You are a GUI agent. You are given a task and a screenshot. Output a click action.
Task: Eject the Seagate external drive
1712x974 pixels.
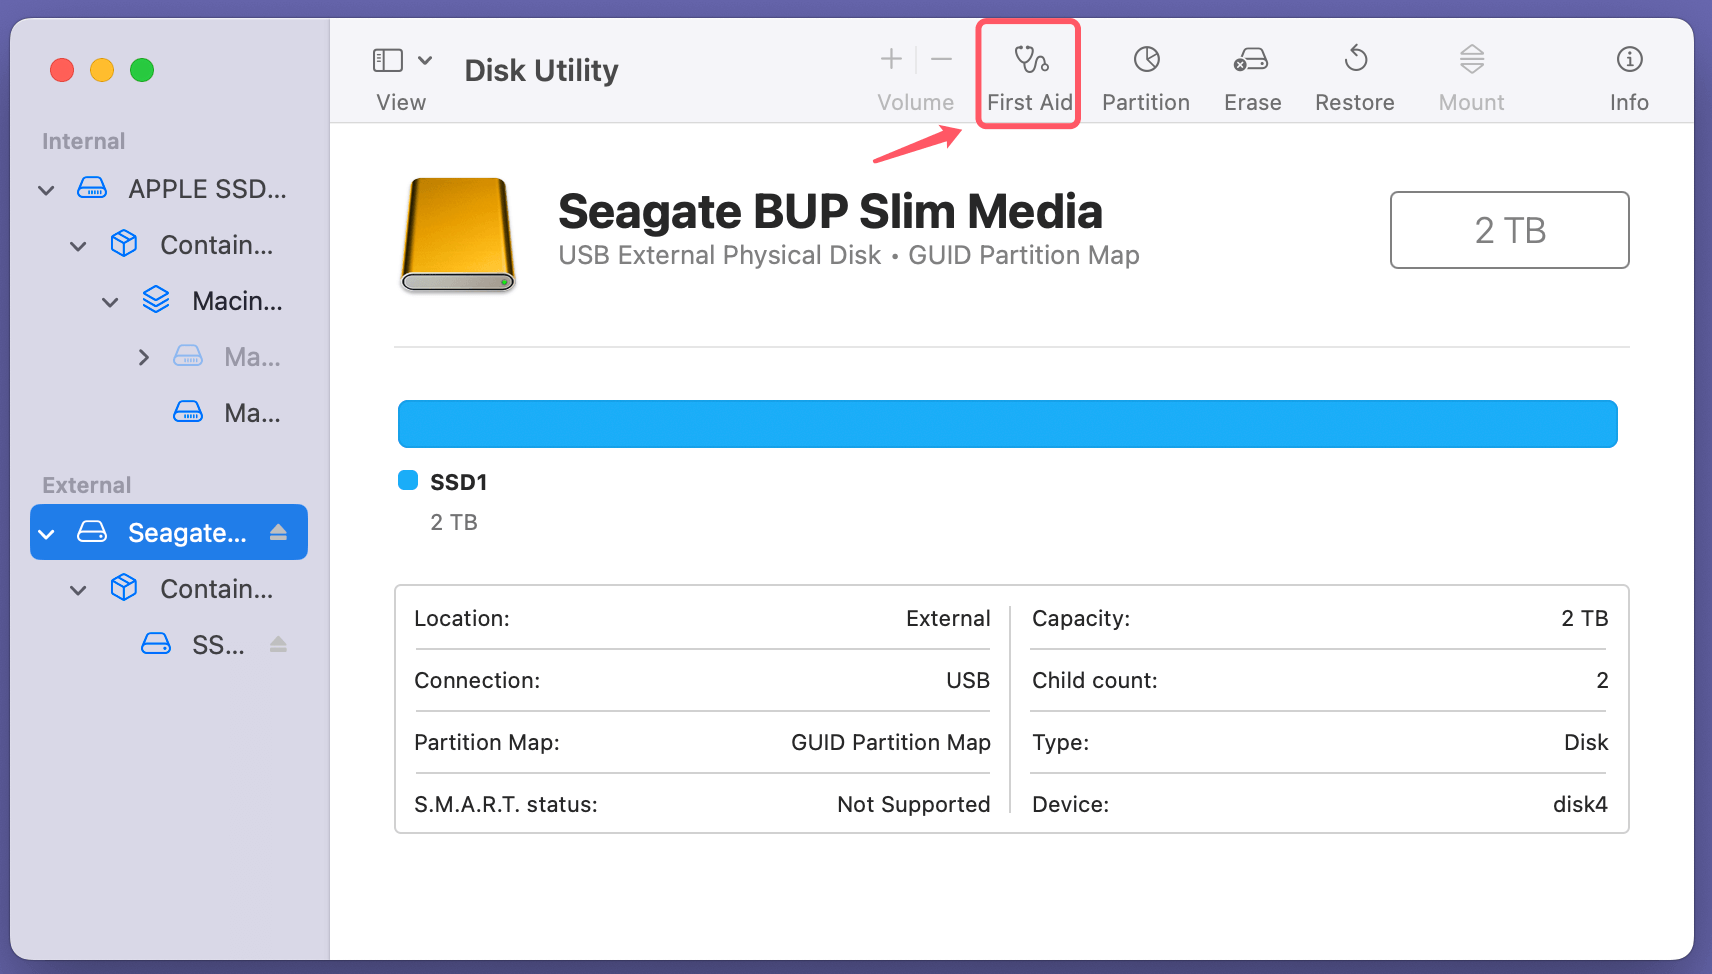tap(278, 532)
